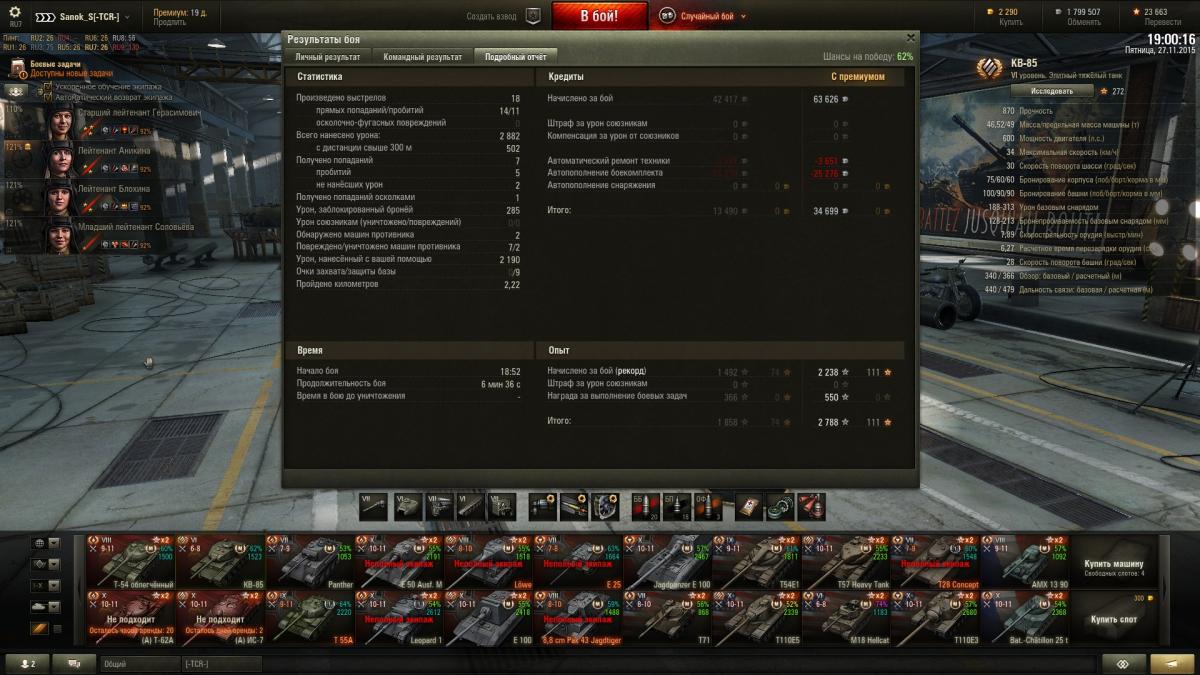The image size is (1200, 675).
Task: Open the chat channels button
Action: pyautogui.click(x=74, y=664)
